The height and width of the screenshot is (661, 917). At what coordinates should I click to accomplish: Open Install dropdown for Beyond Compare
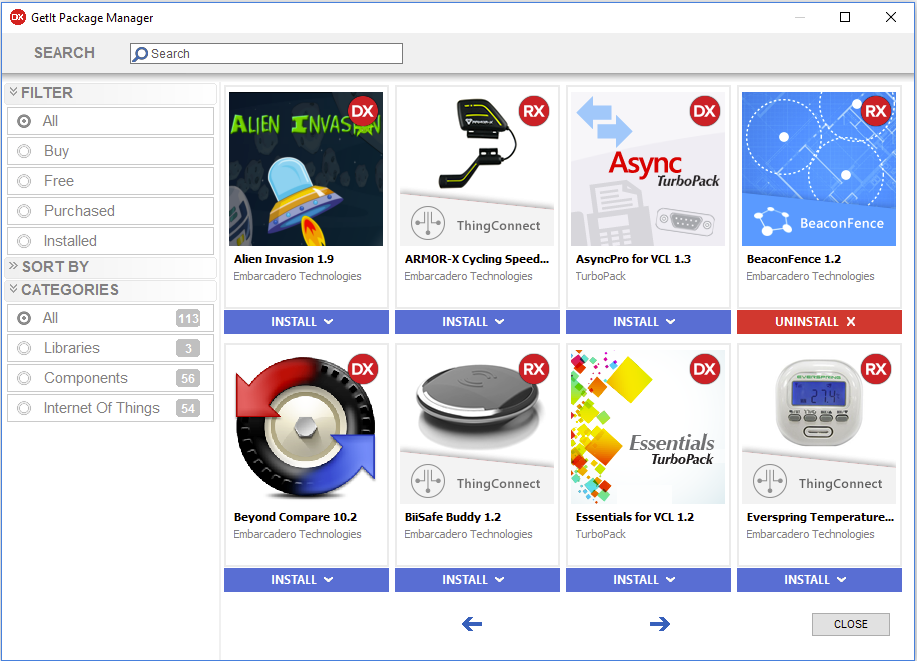coord(306,580)
